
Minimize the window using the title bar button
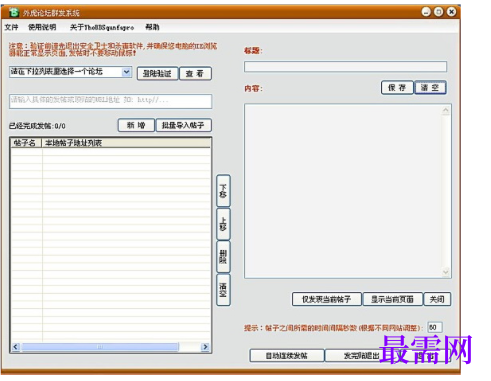point(426,12)
